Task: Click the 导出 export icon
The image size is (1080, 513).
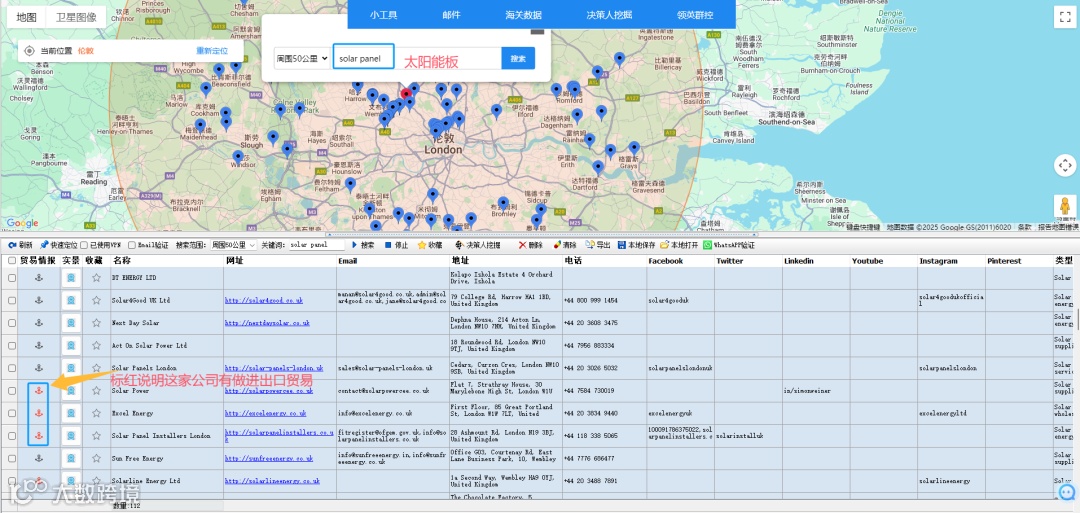Action: [590, 245]
